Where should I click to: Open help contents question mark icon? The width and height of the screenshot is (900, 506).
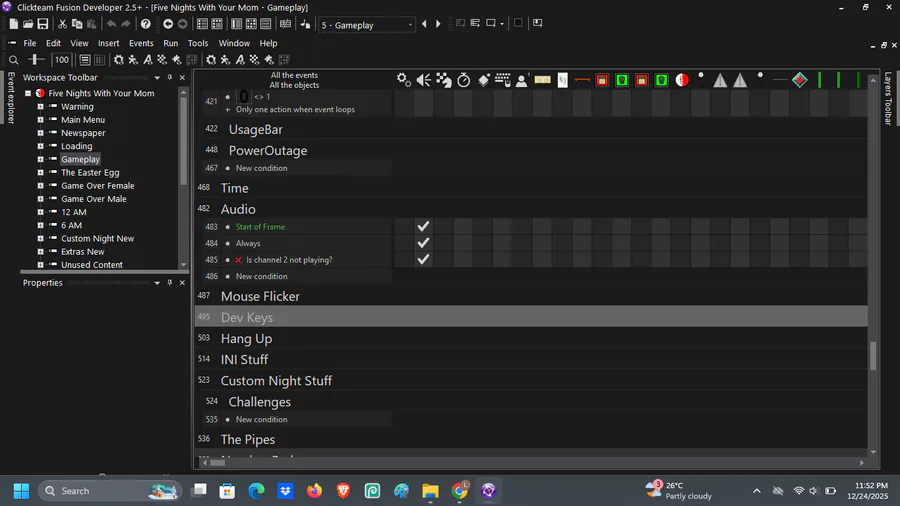pos(146,24)
